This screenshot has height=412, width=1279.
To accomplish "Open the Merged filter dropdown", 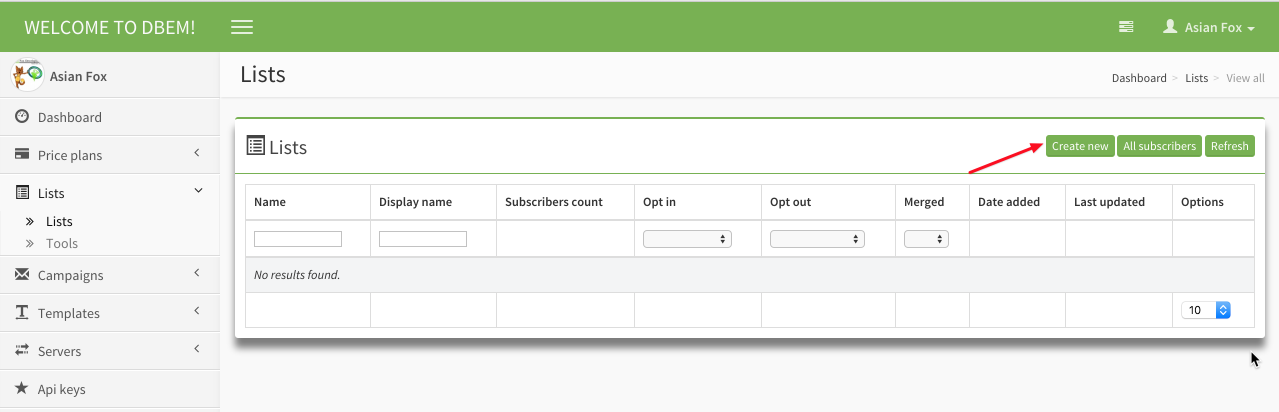I will pyautogui.click(x=926, y=239).
